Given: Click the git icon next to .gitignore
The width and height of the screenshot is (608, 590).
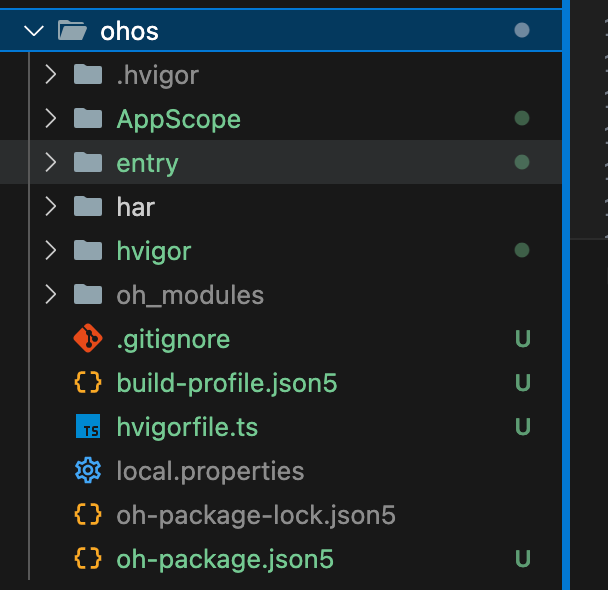Looking at the screenshot, I should tap(88, 339).
